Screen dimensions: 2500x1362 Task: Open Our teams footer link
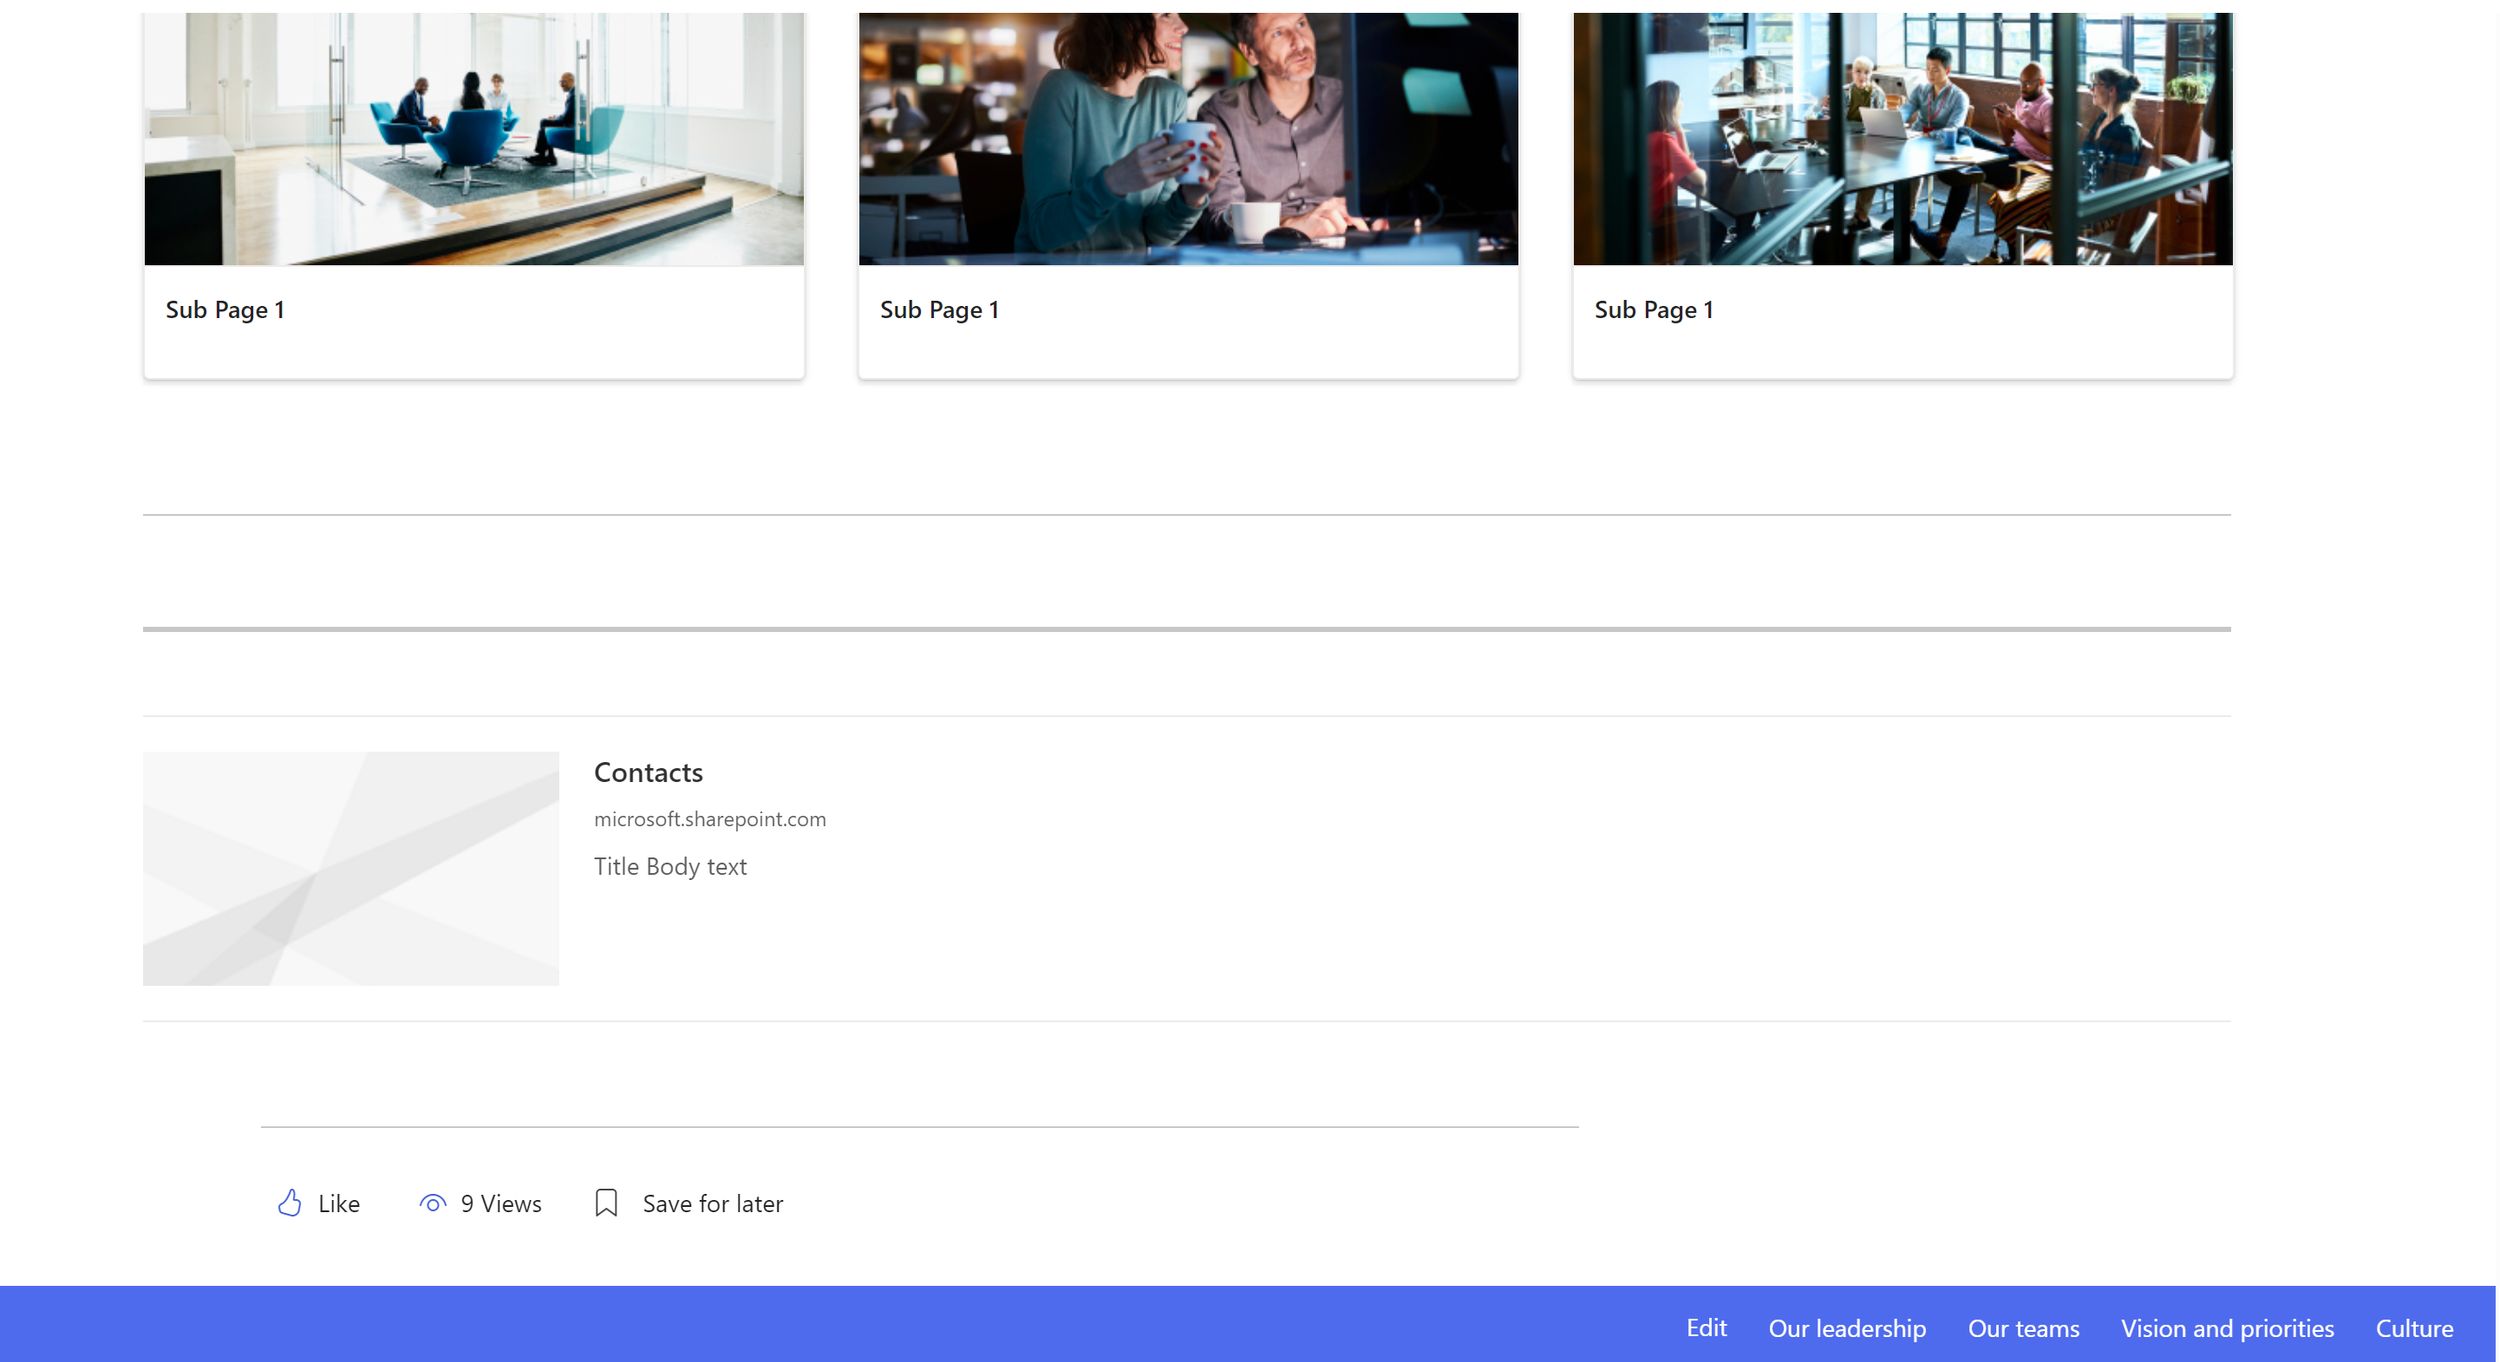2023,1328
